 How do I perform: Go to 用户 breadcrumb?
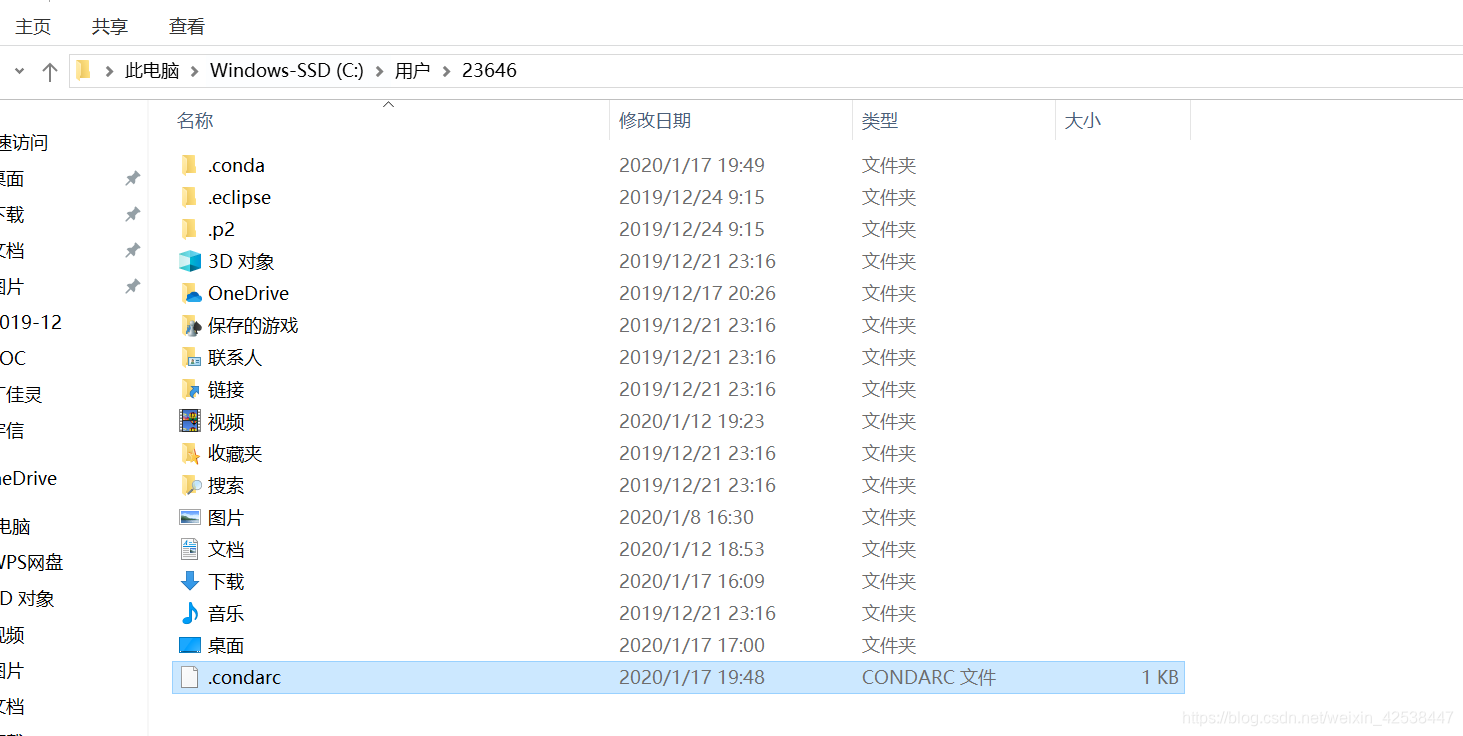412,71
